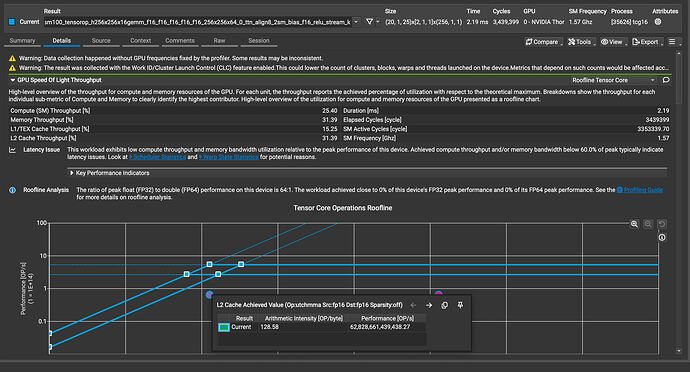Open the Profiling Guide link
This screenshot has width=690, height=372.
639,190
